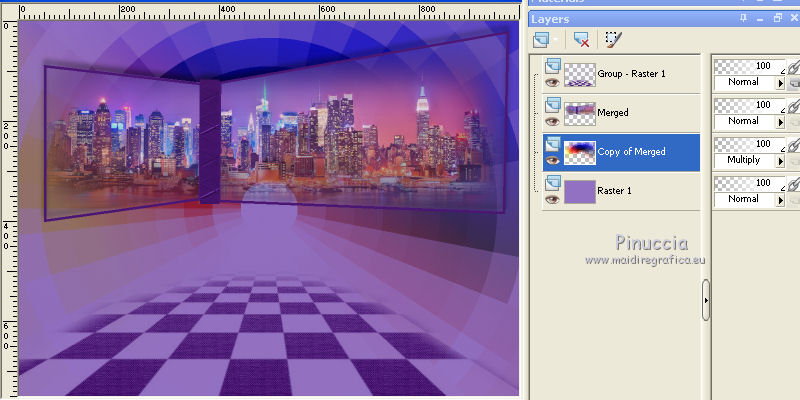Click the Multiply blend mode field

pos(744,161)
